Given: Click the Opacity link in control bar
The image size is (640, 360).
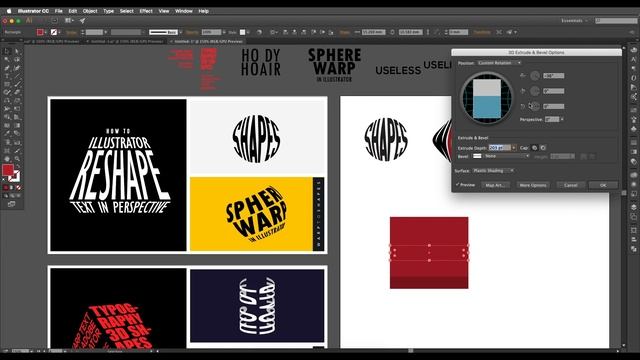Looking at the screenshot, I should [192, 32].
